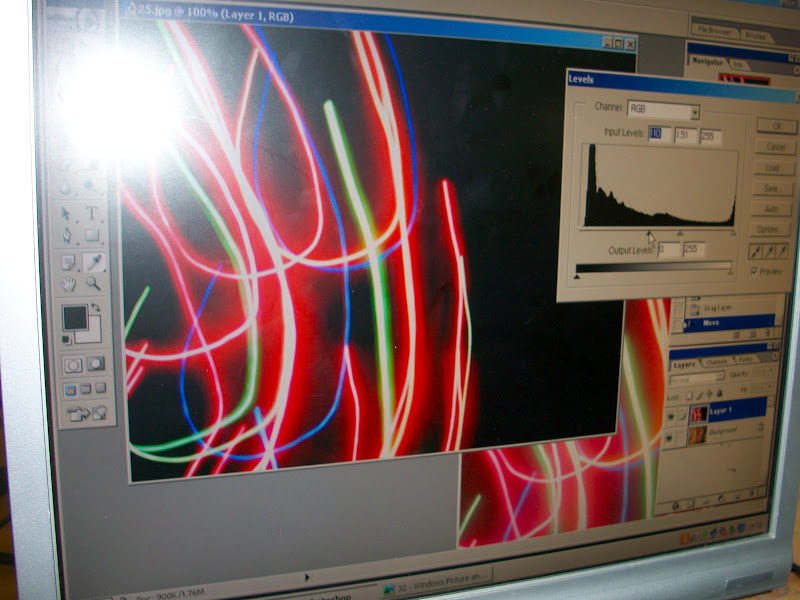Select the Notes tool
The height and width of the screenshot is (600, 800).
68,263
